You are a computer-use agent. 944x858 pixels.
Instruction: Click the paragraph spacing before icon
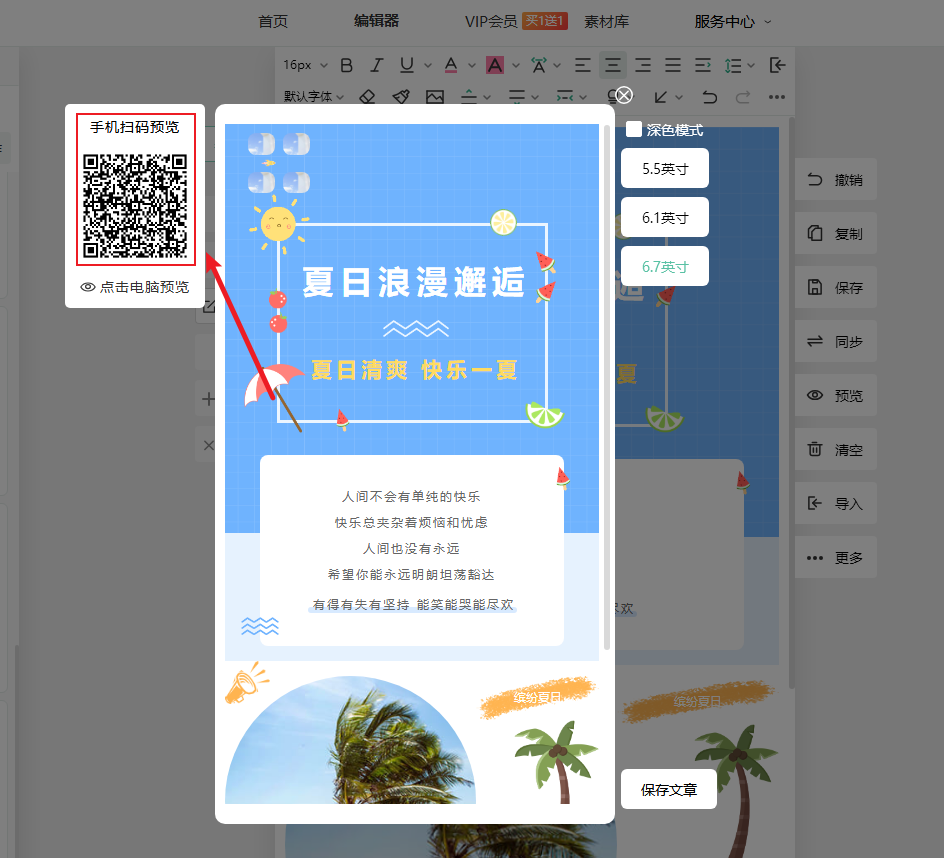click(x=469, y=97)
